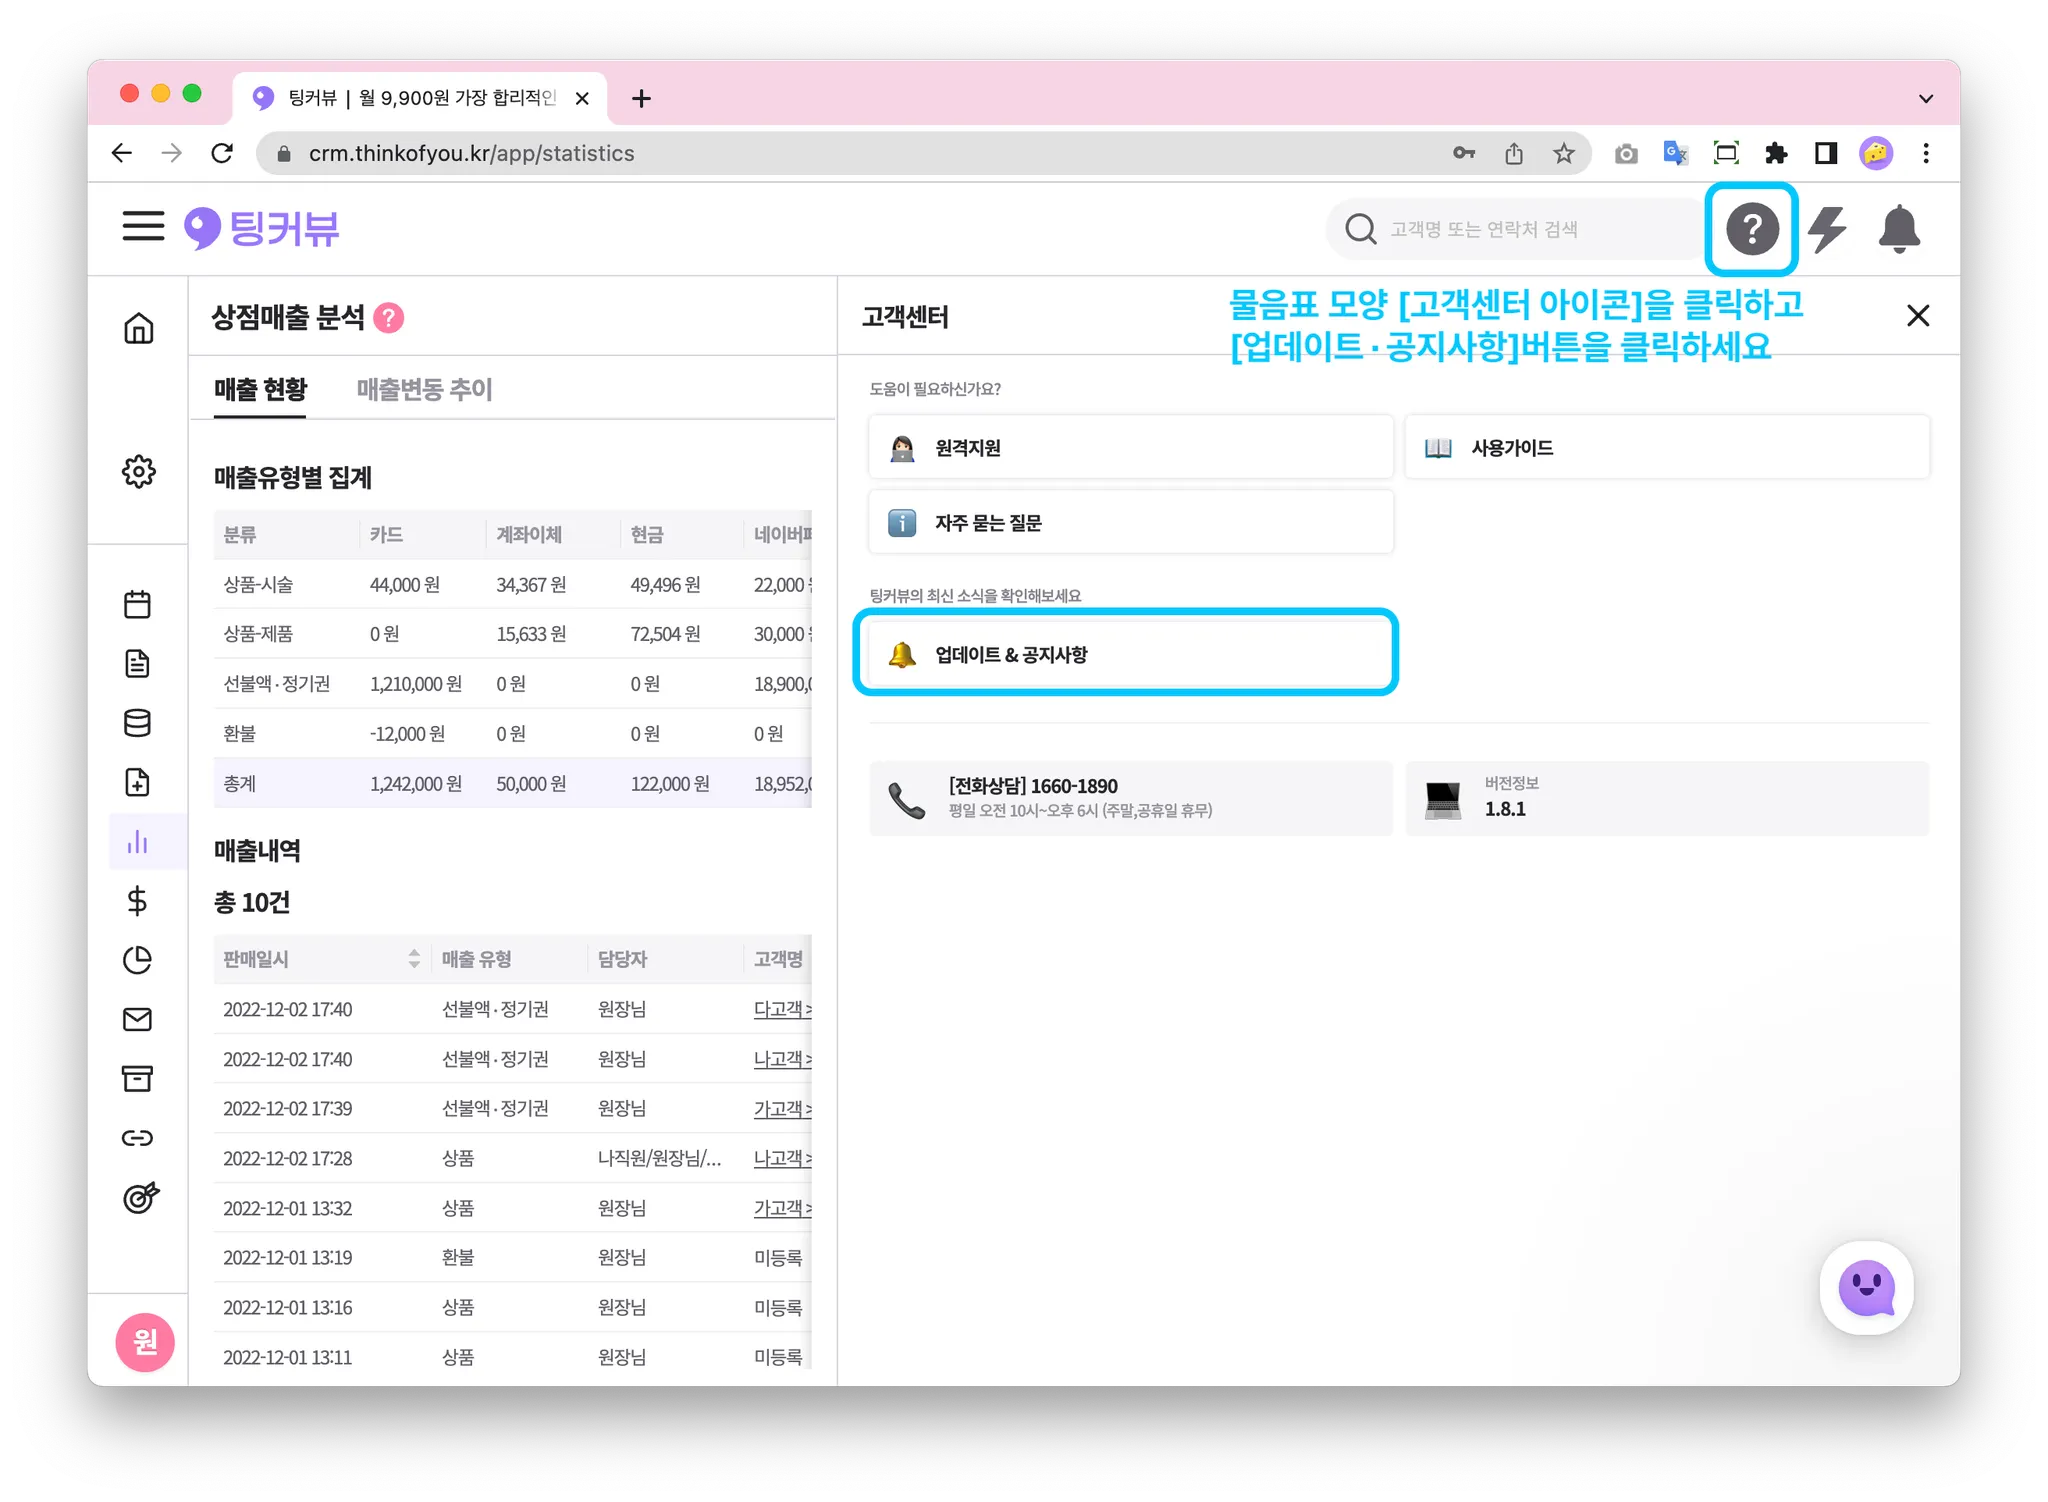
Task: Open the purple chatbot bubble
Action: 1866,1288
